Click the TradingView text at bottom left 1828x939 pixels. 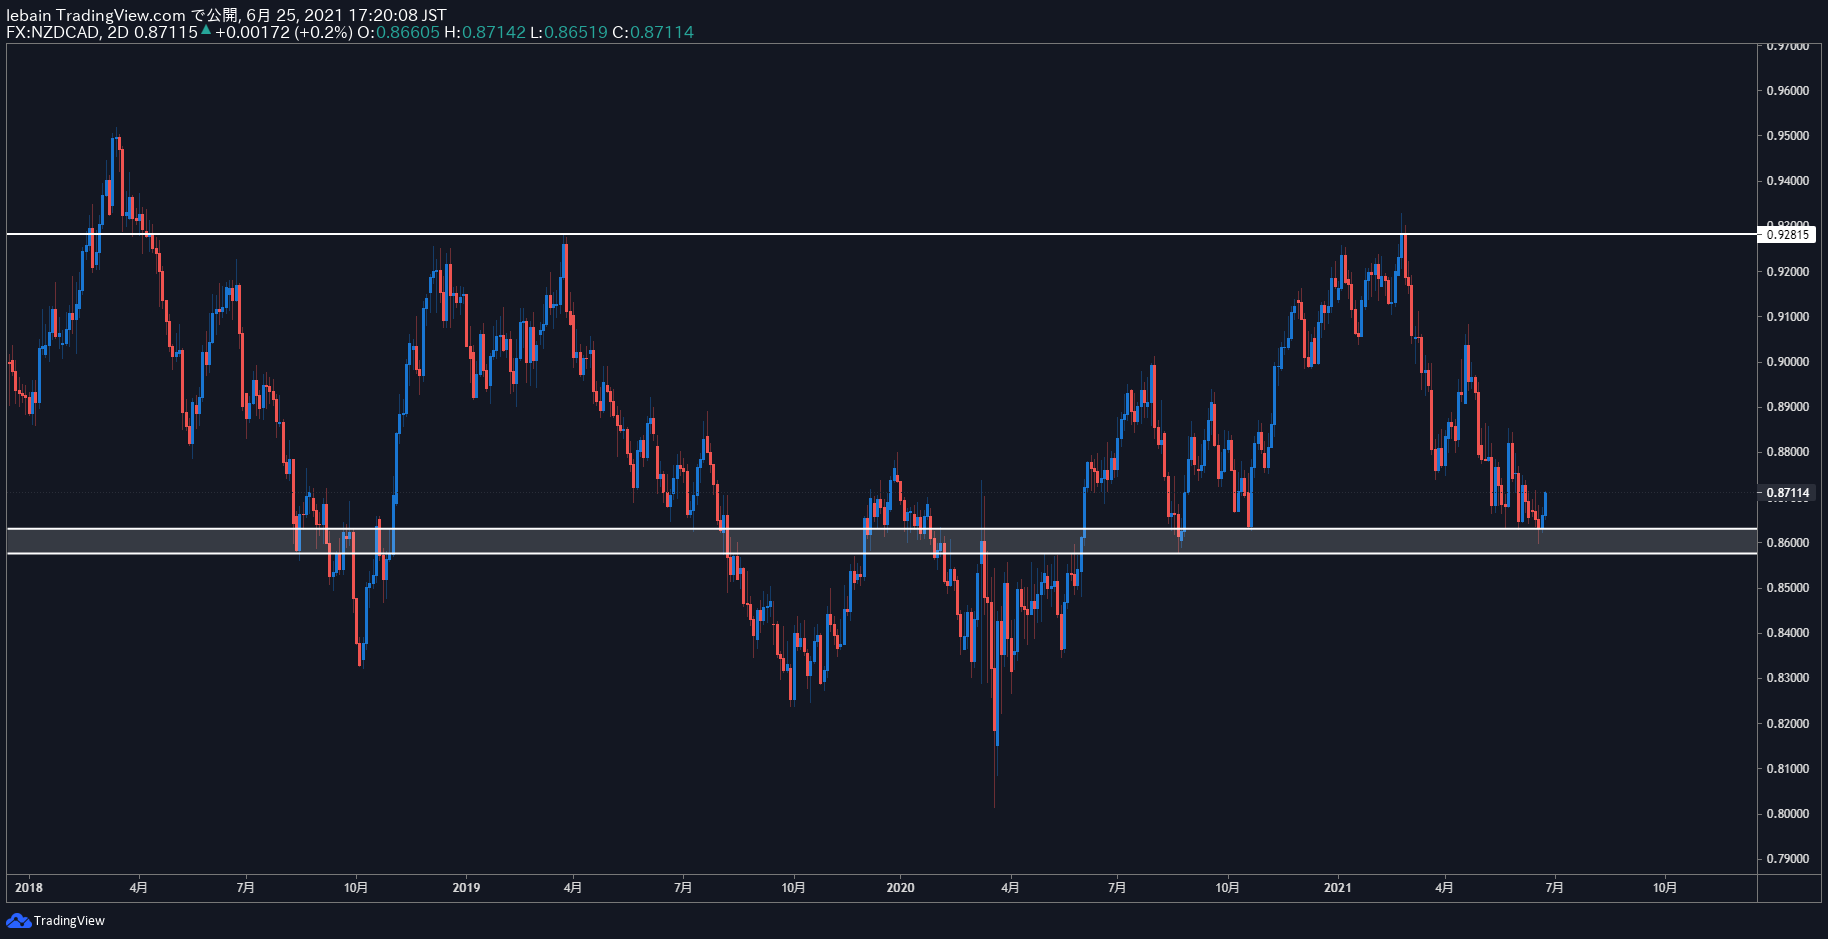pyautogui.click(x=69, y=921)
